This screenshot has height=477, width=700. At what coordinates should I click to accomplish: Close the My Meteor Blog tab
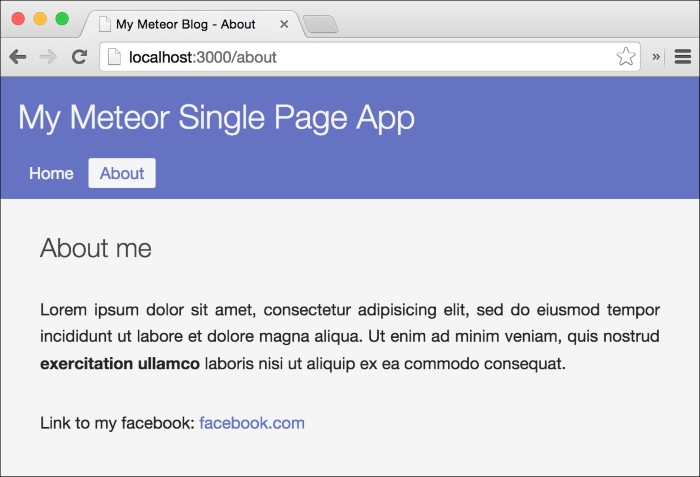(284, 24)
